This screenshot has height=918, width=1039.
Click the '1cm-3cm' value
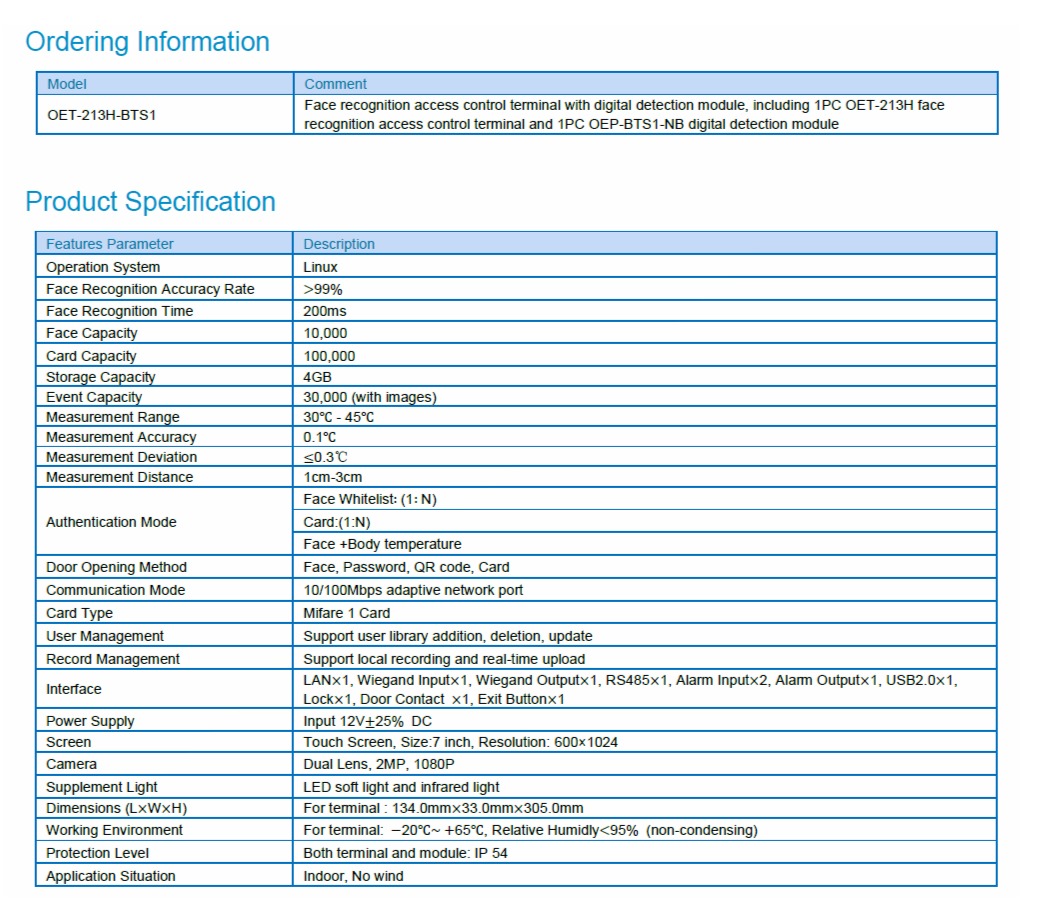(333, 477)
